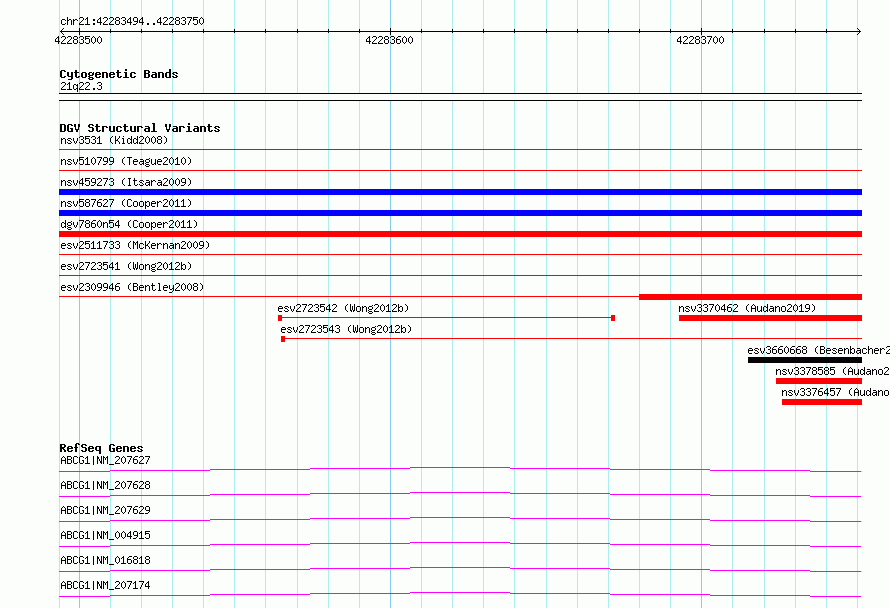This screenshot has height=608, width=890.
Task: Click the blue bar under nsv459273
Action: tap(460, 192)
